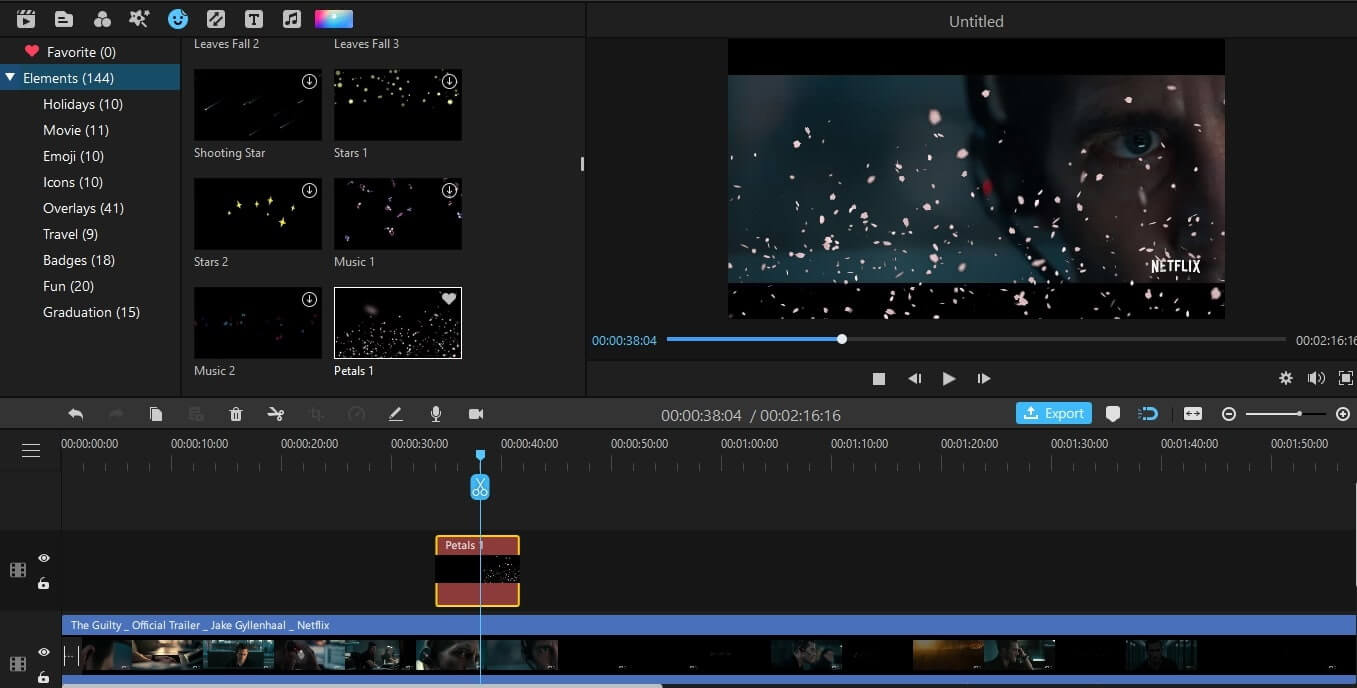Image resolution: width=1357 pixels, height=688 pixels.
Task: Select Travel (9) category
Action: [x=70, y=234]
